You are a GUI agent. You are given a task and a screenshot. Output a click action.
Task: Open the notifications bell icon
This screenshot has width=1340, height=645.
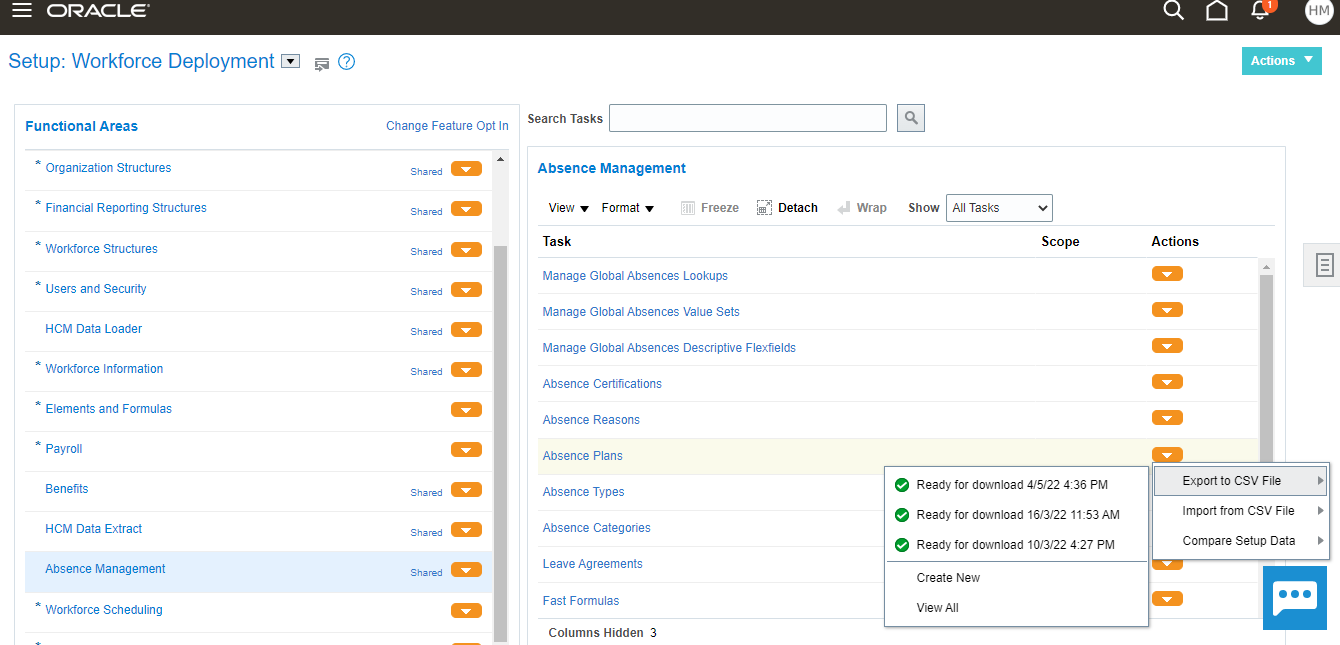pyautogui.click(x=1259, y=11)
